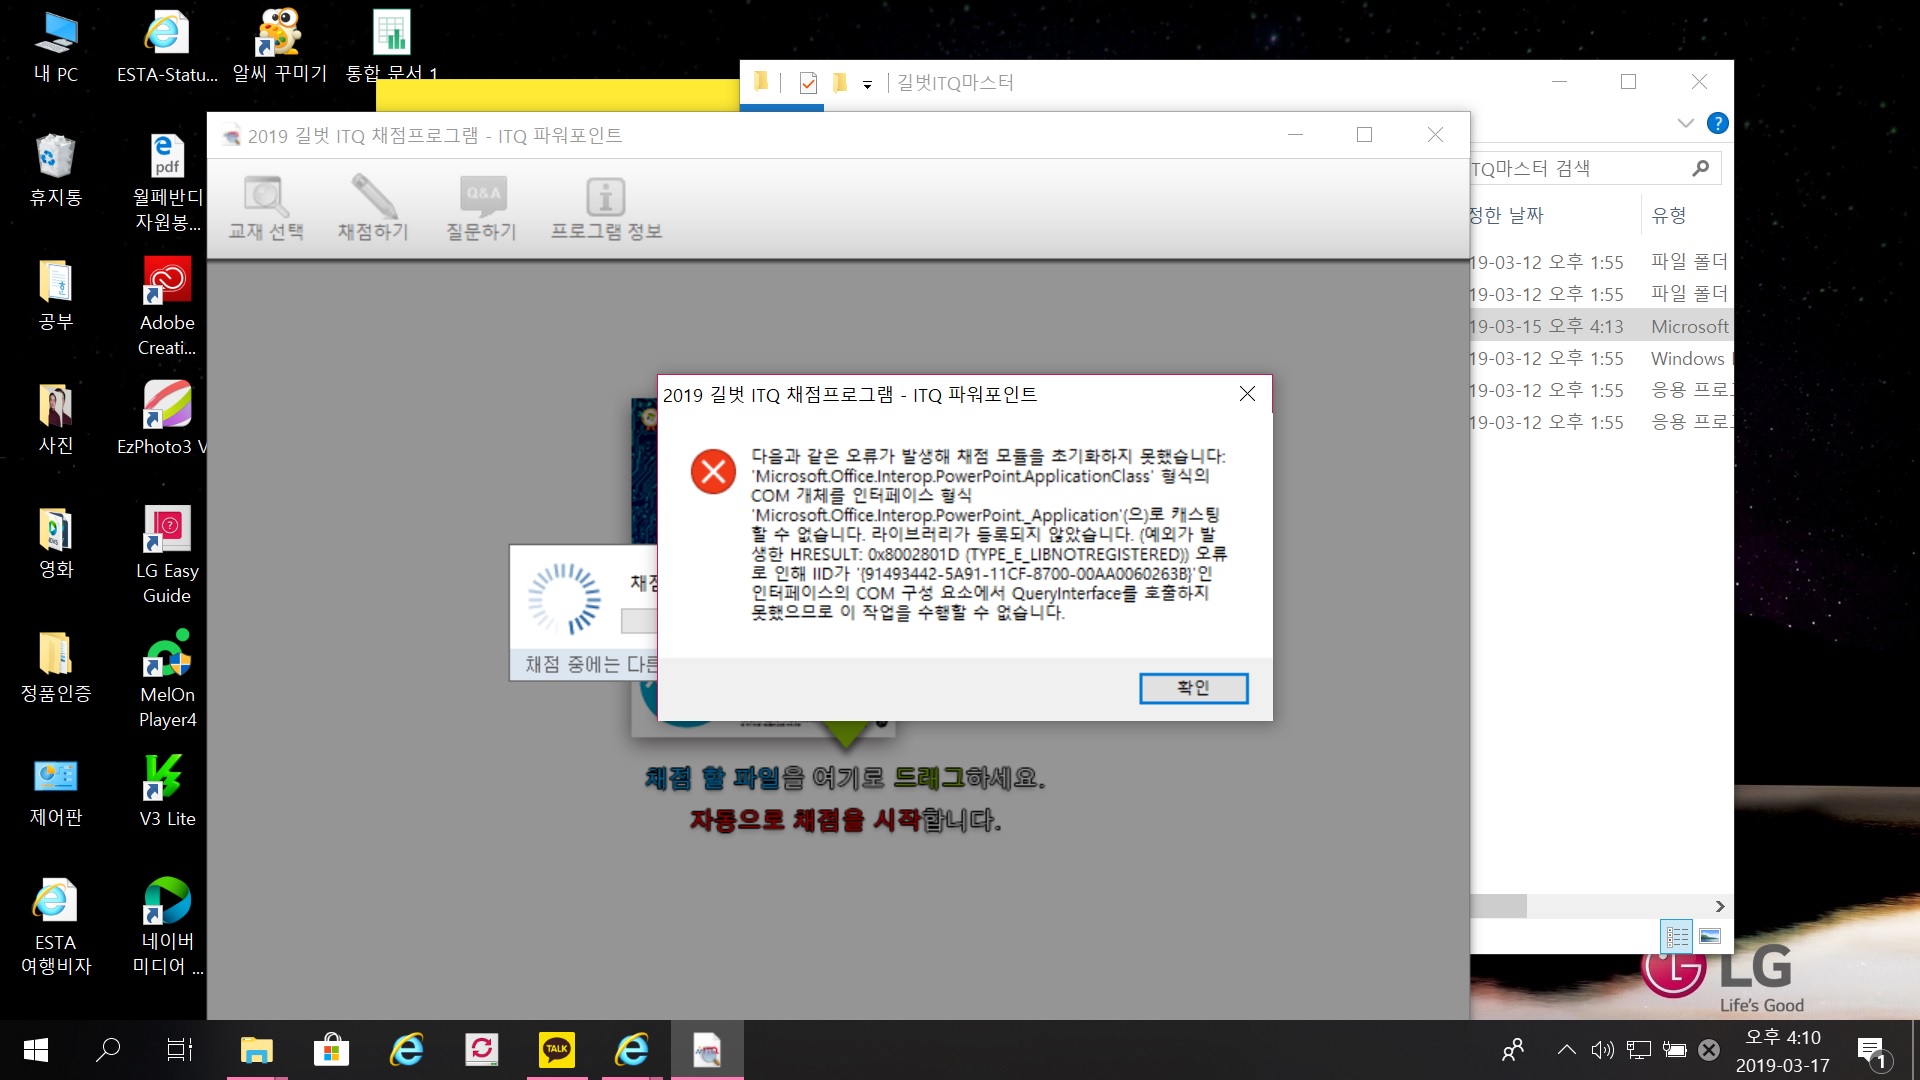Expand the ribbon chevron in explorer window
The height and width of the screenshot is (1080, 1920).
(1686, 123)
